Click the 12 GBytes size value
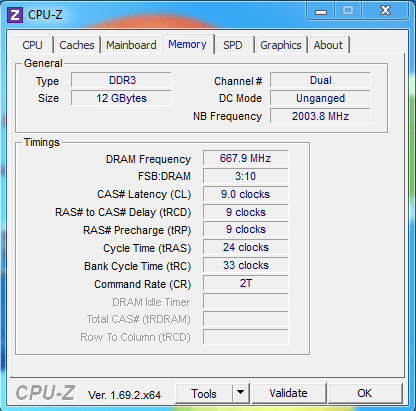416x411 pixels. point(121,98)
